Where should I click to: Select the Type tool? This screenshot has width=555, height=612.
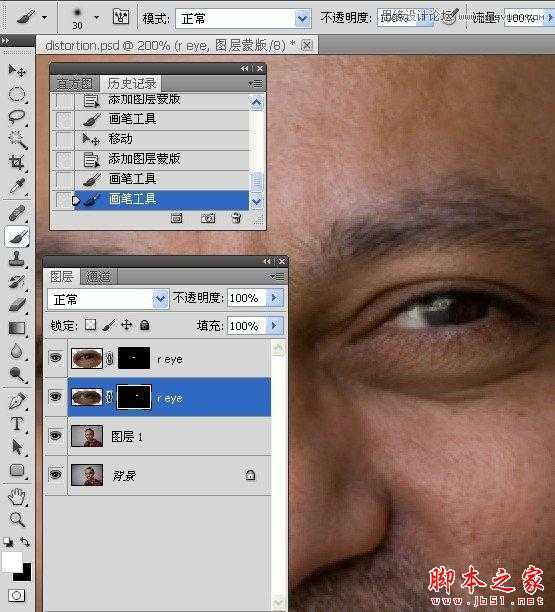17,424
